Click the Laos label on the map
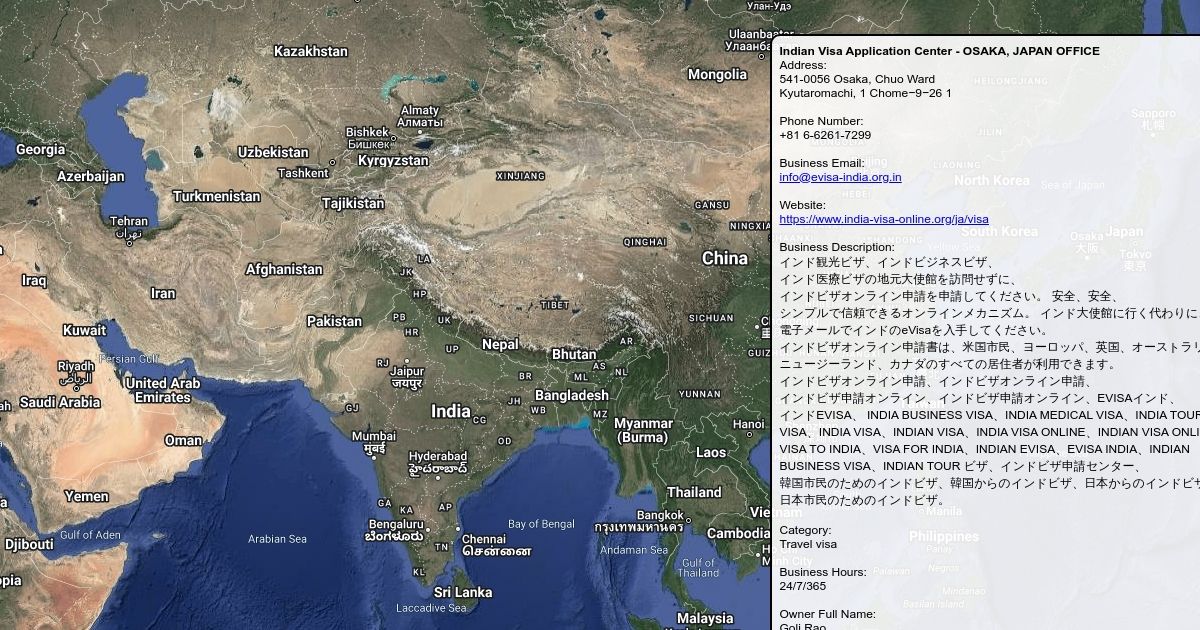The width and height of the screenshot is (1200, 630). pyautogui.click(x=711, y=452)
